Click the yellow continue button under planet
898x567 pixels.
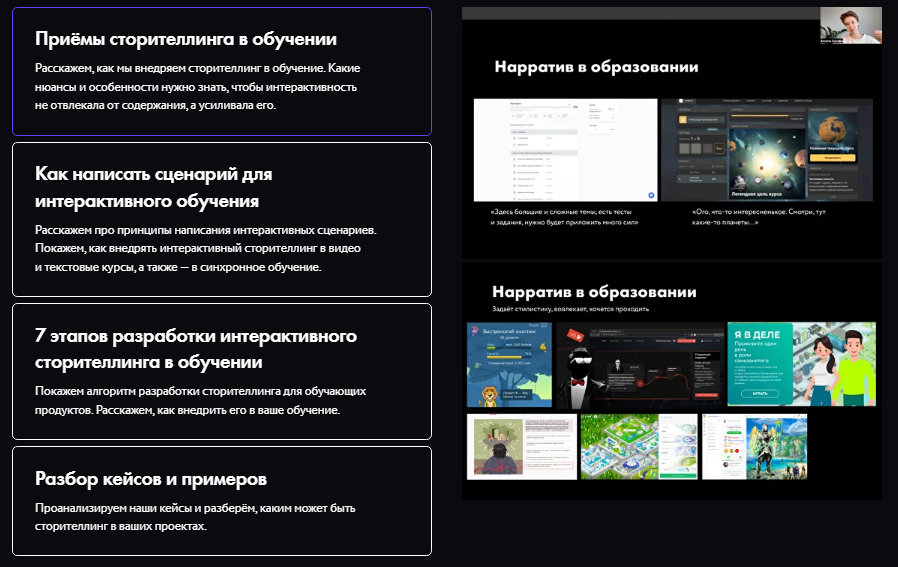pos(832,158)
